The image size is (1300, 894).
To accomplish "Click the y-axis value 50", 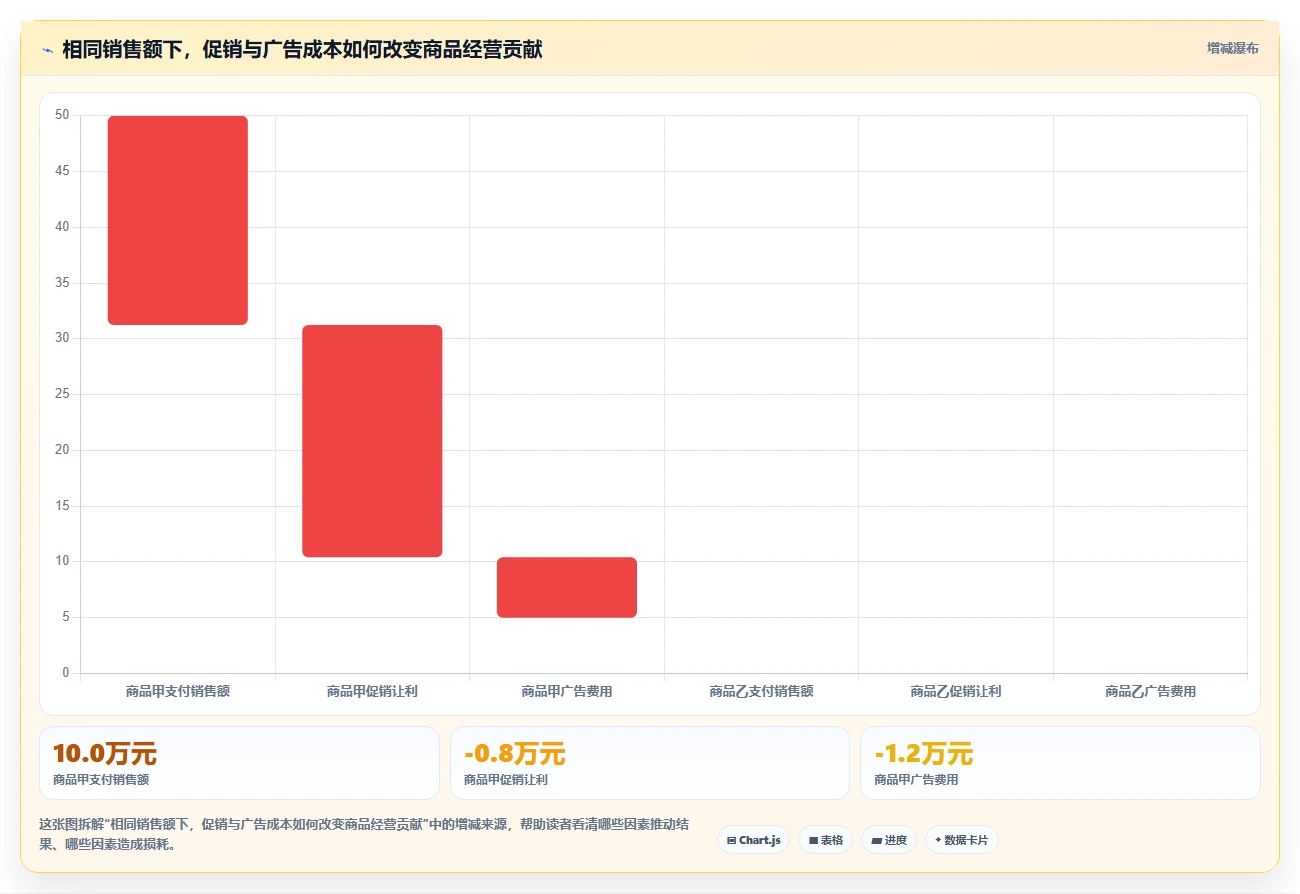I will tap(62, 115).
